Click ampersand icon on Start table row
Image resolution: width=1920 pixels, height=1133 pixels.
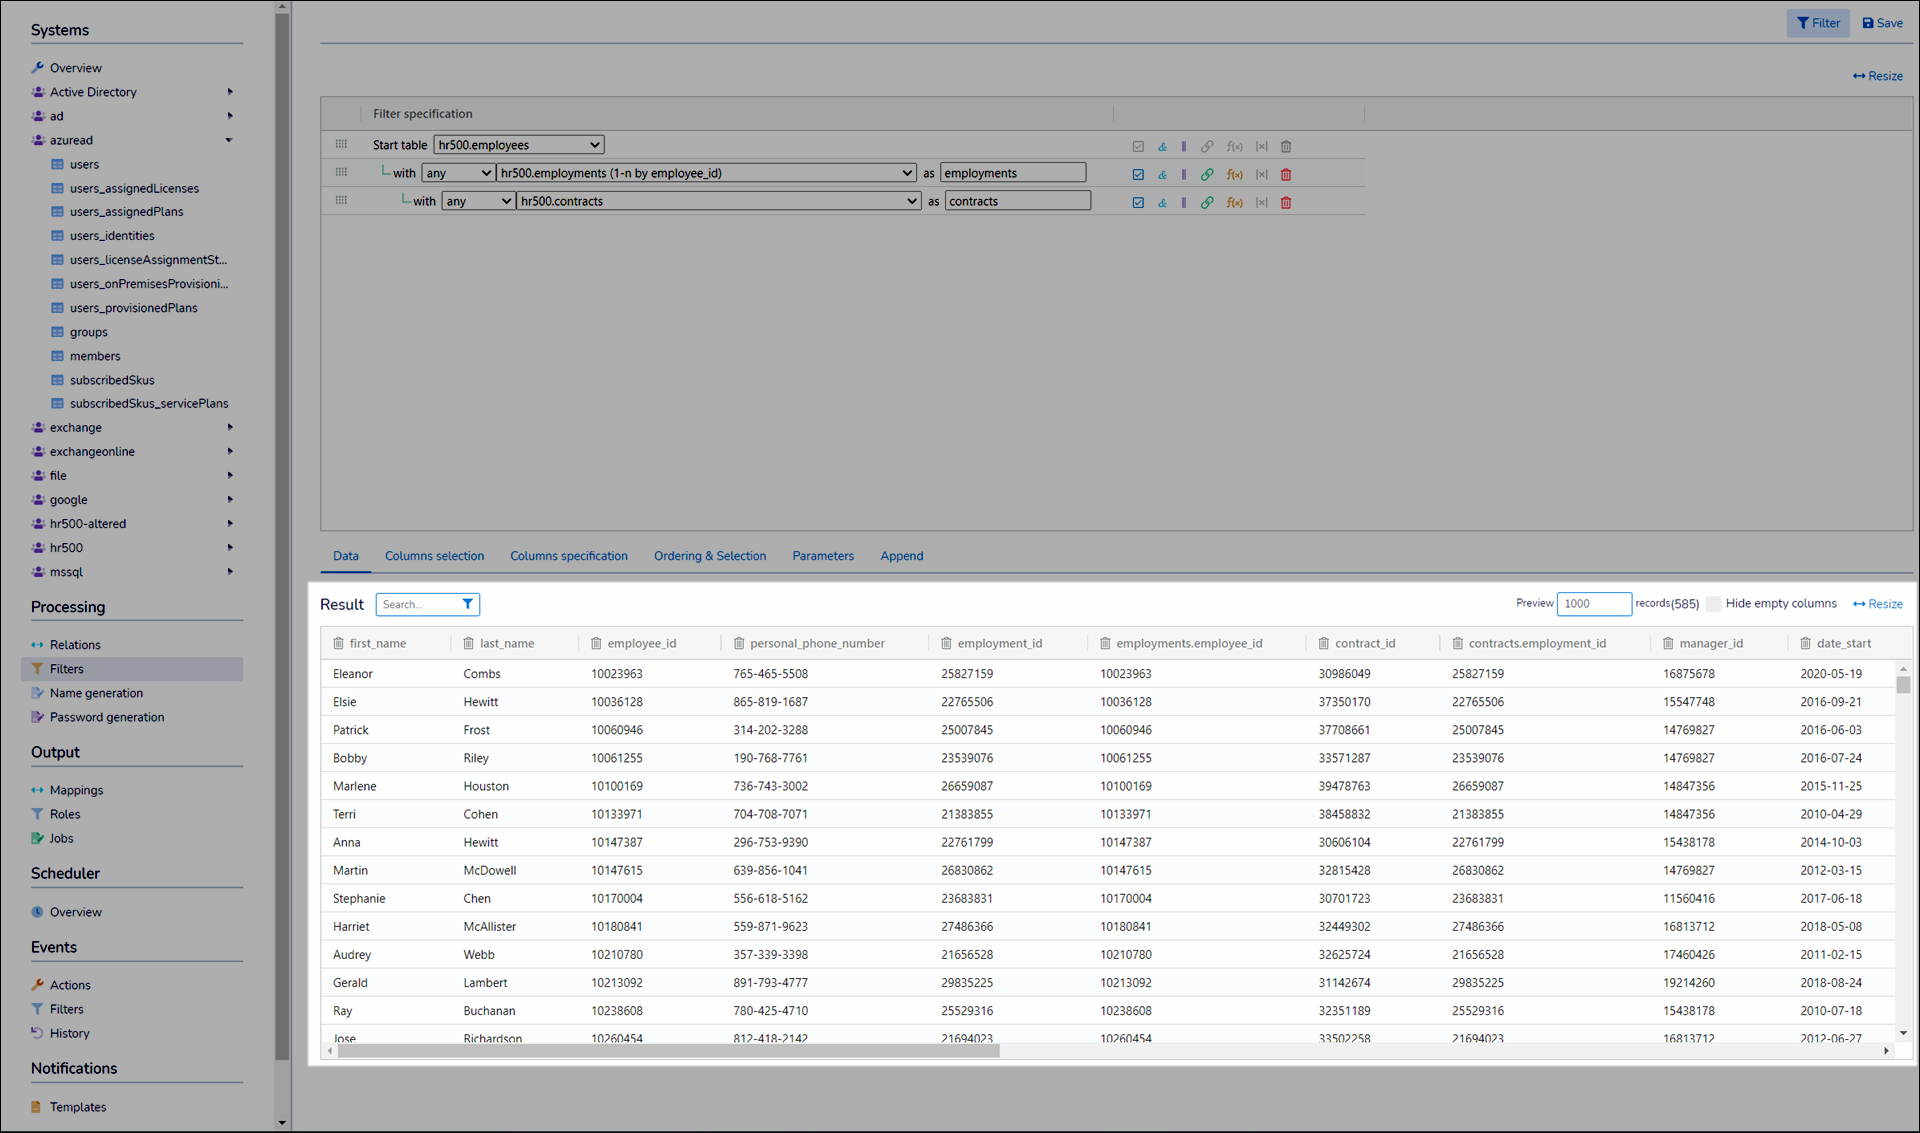click(1162, 146)
